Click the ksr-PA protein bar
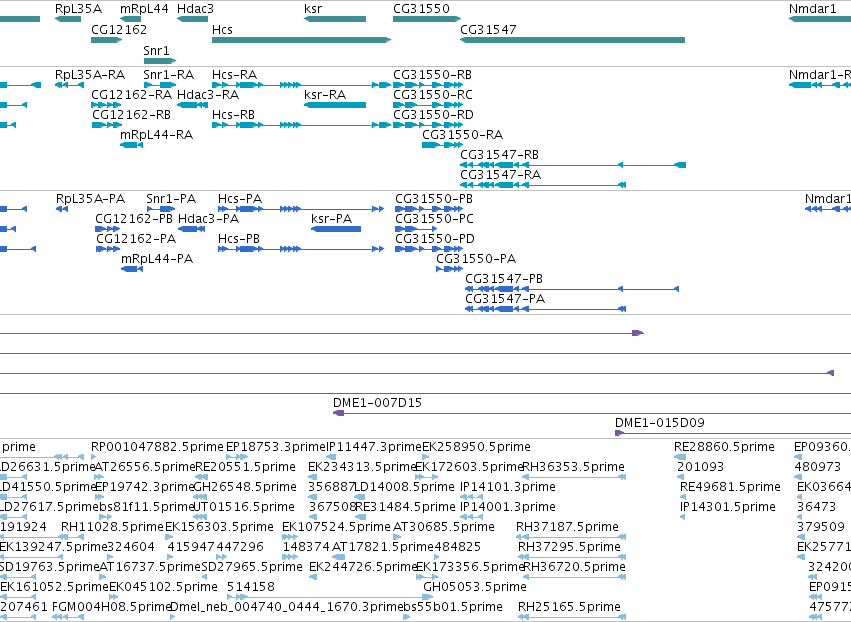This screenshot has width=851, height=622. click(336, 229)
